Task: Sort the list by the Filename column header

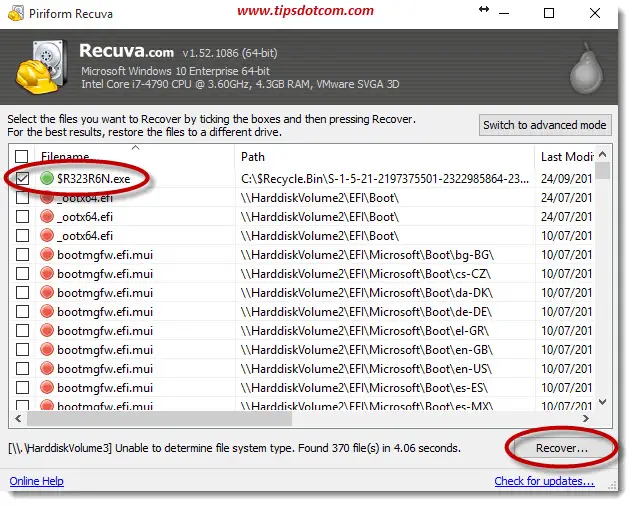Action: (x=135, y=157)
